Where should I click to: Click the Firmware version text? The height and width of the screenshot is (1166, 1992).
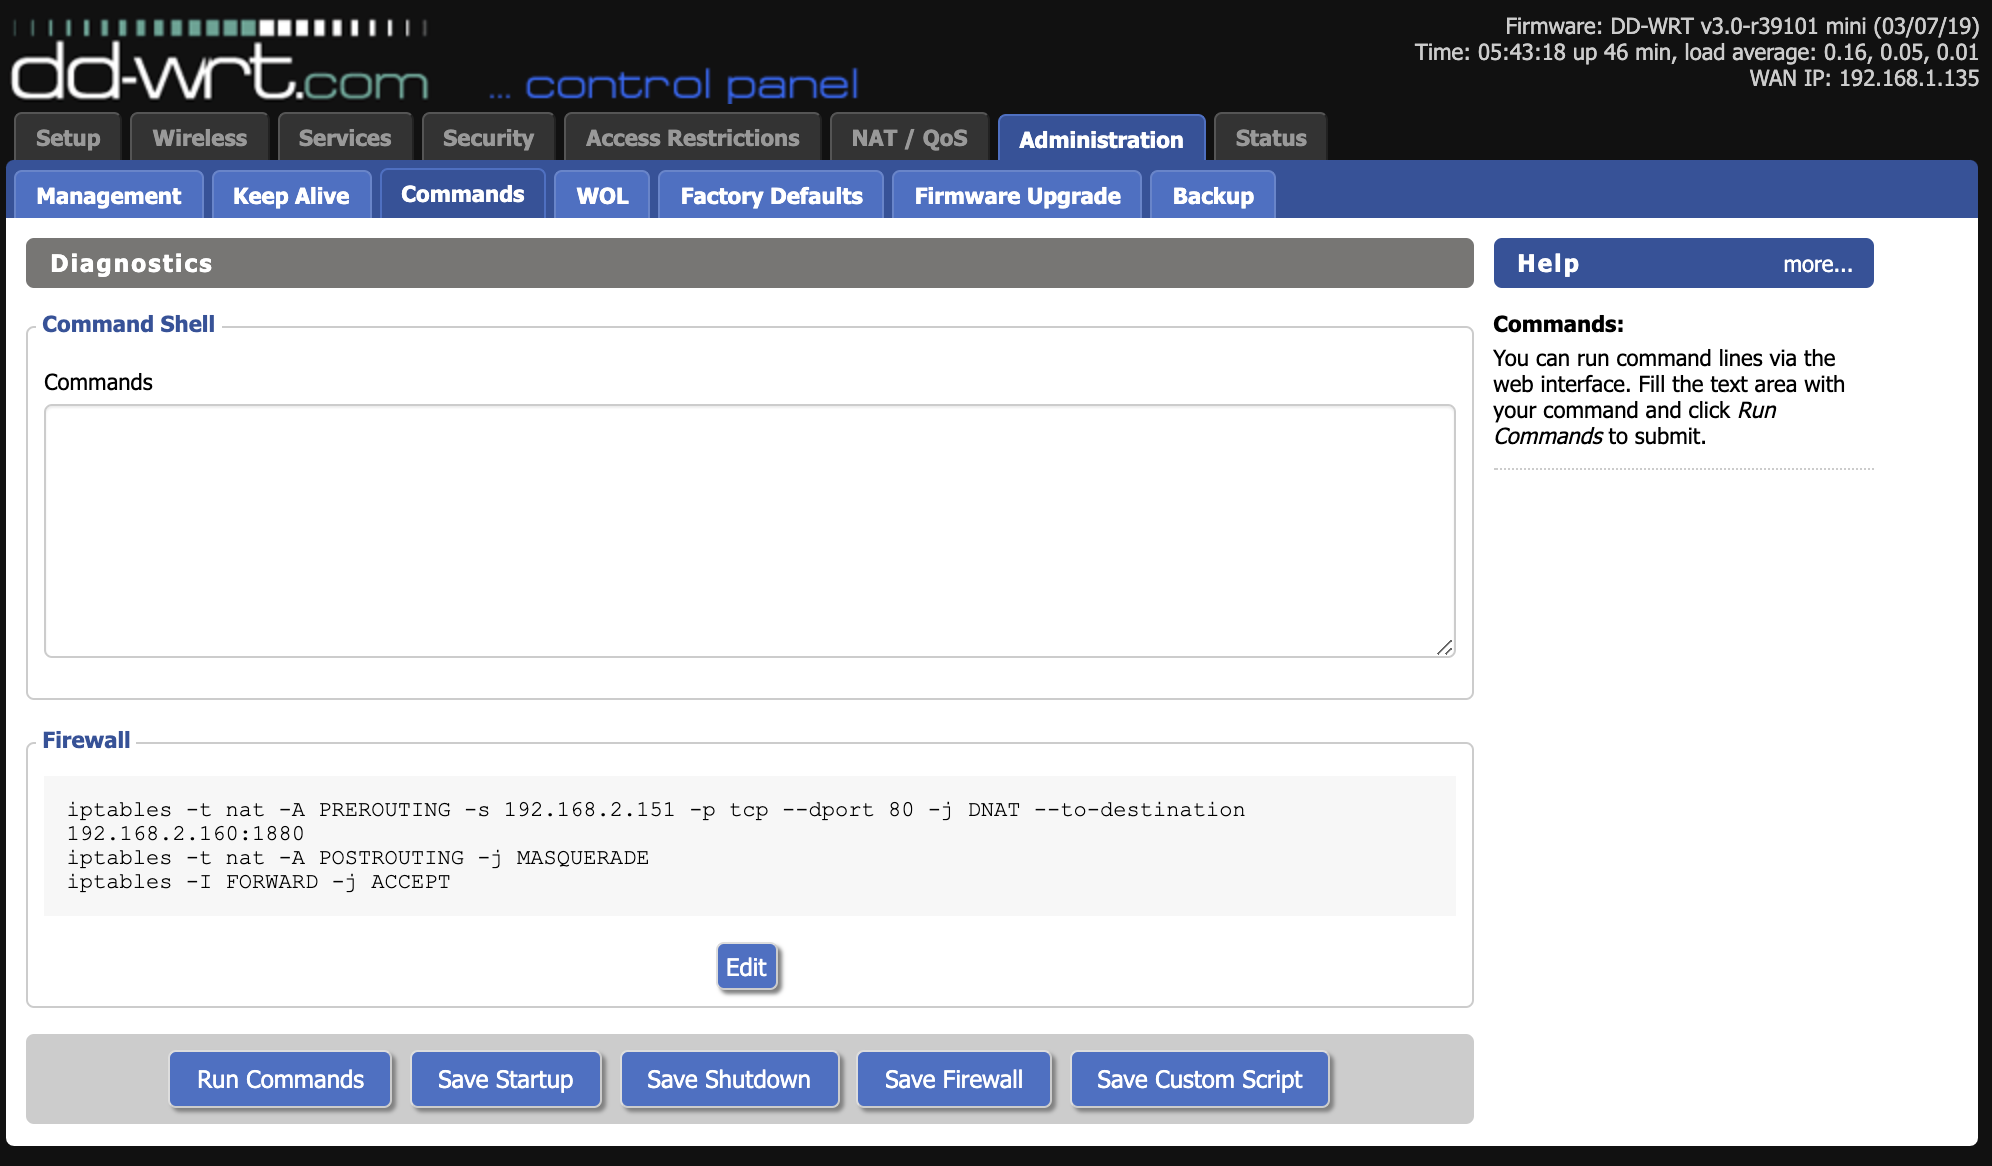[x=1742, y=26]
